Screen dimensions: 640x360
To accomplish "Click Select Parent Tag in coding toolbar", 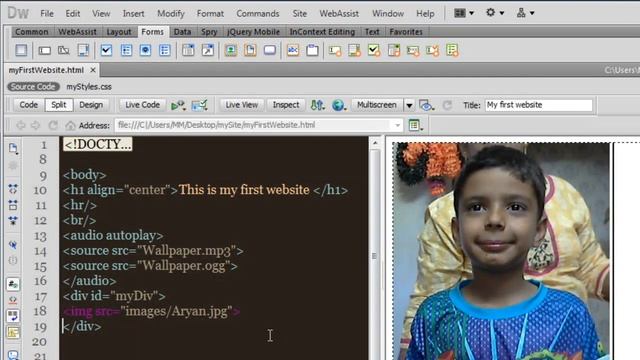I will [13, 245].
